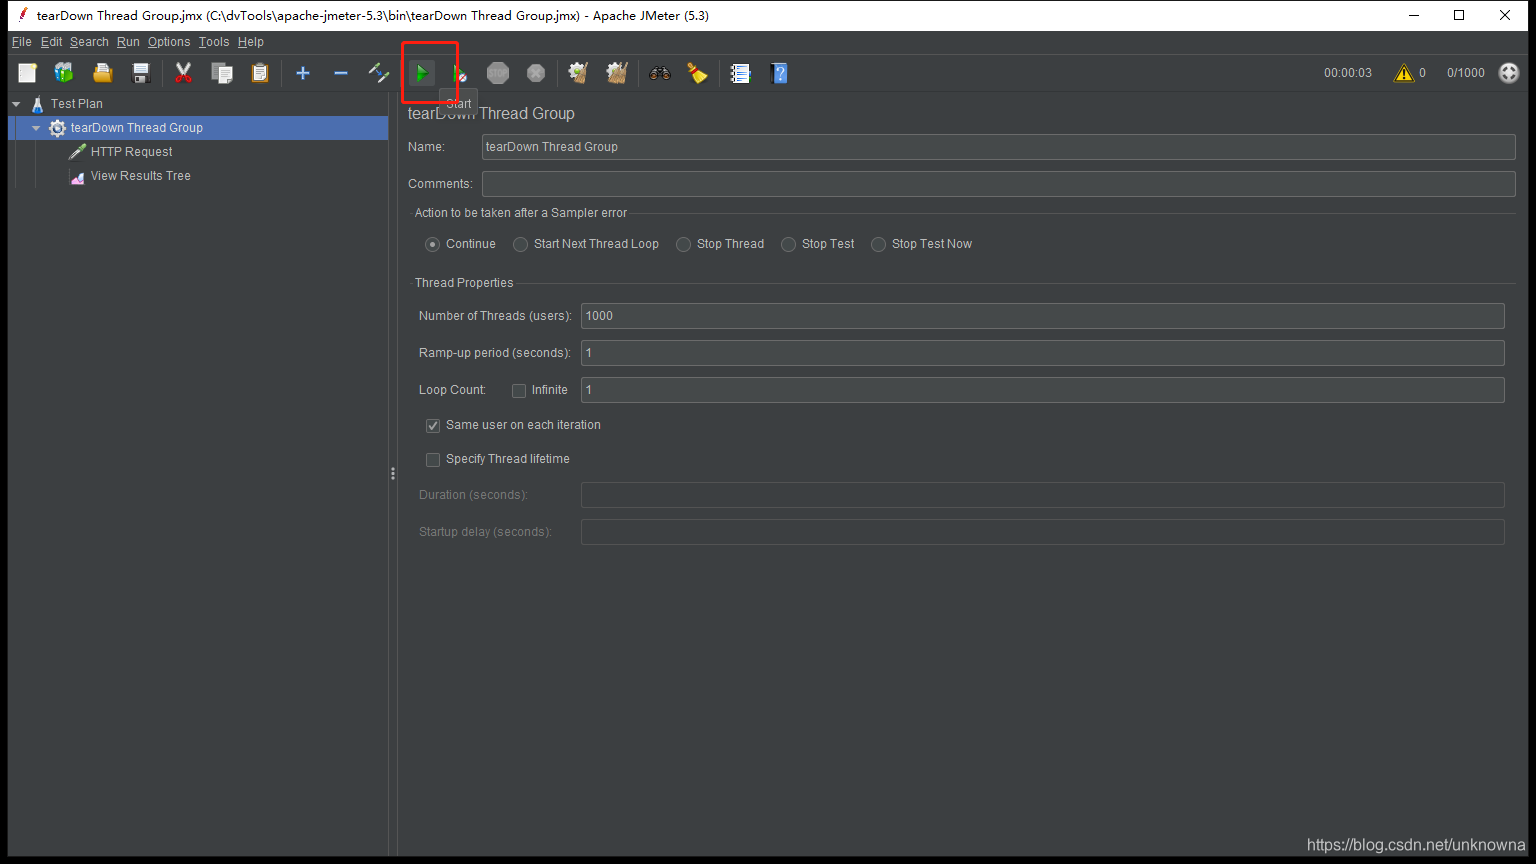Select the Stop Test Now radio button
1536x864 pixels.
pyautogui.click(x=878, y=244)
